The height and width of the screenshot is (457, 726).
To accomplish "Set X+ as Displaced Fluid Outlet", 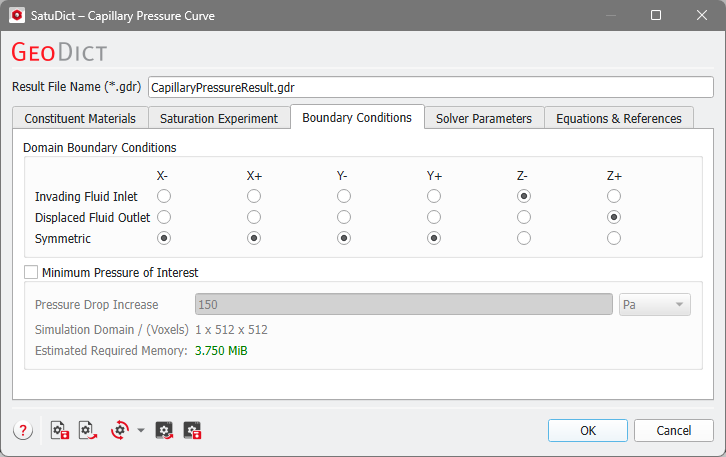I will click(254, 217).
